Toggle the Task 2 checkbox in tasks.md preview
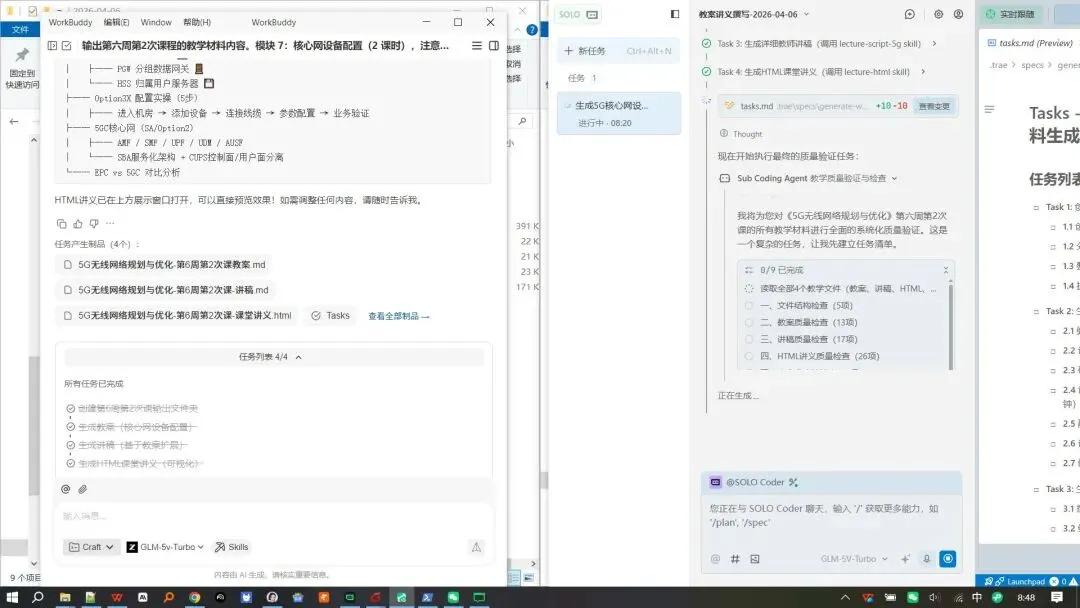The image size is (1080, 608). coord(1036,311)
